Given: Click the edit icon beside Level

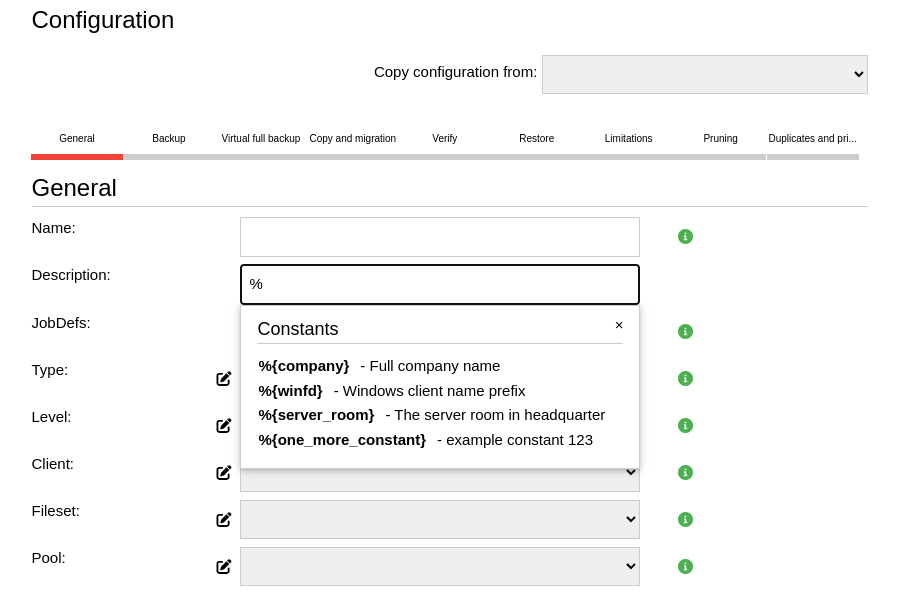Looking at the screenshot, I should click(x=224, y=426).
